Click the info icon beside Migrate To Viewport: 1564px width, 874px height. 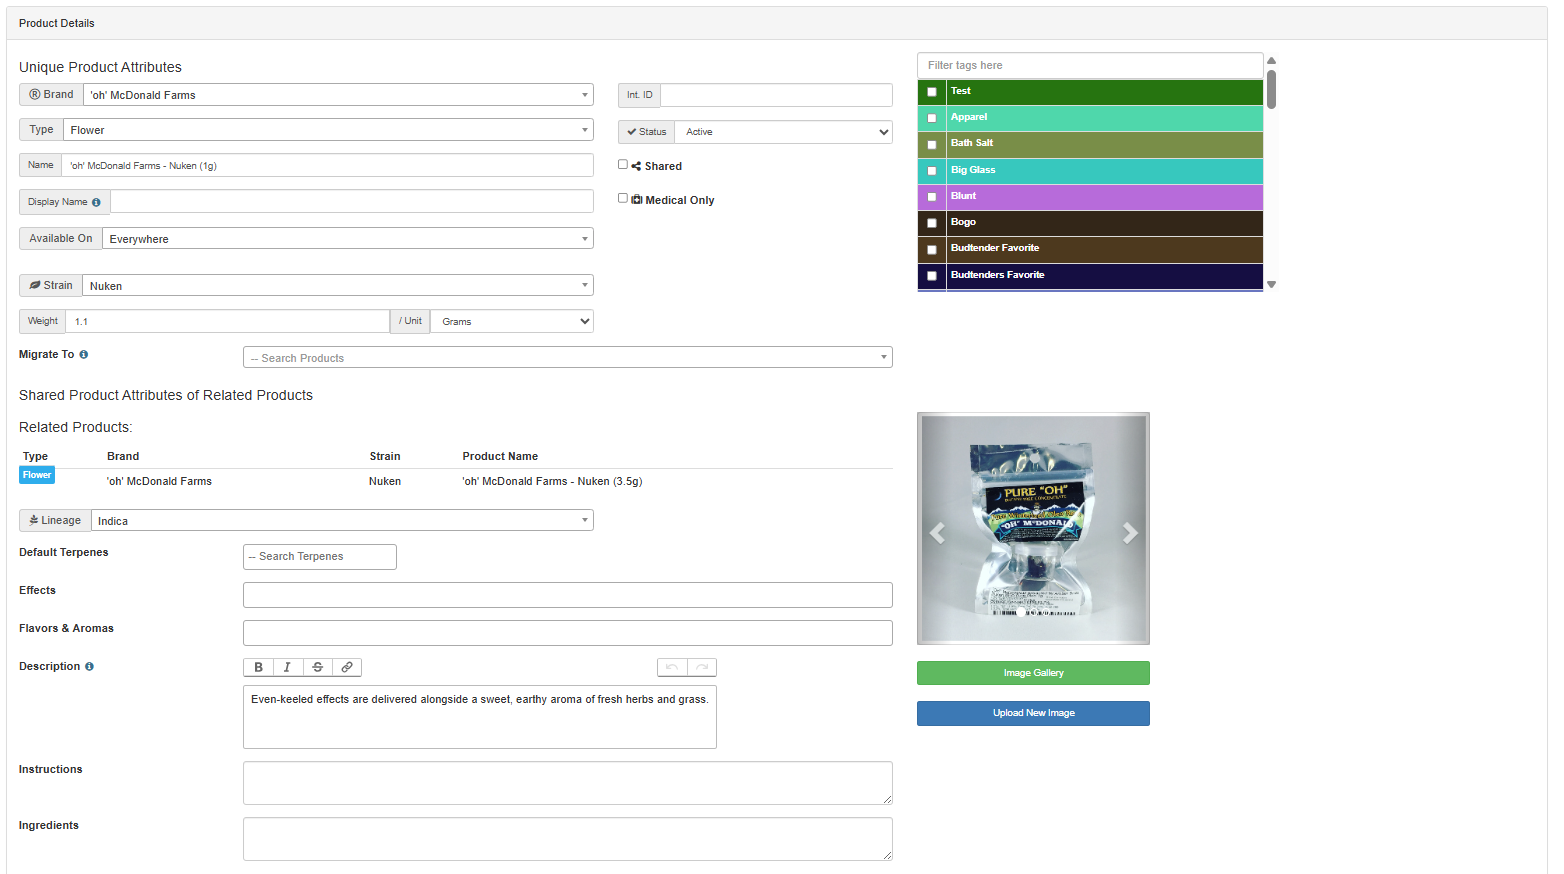coord(84,354)
